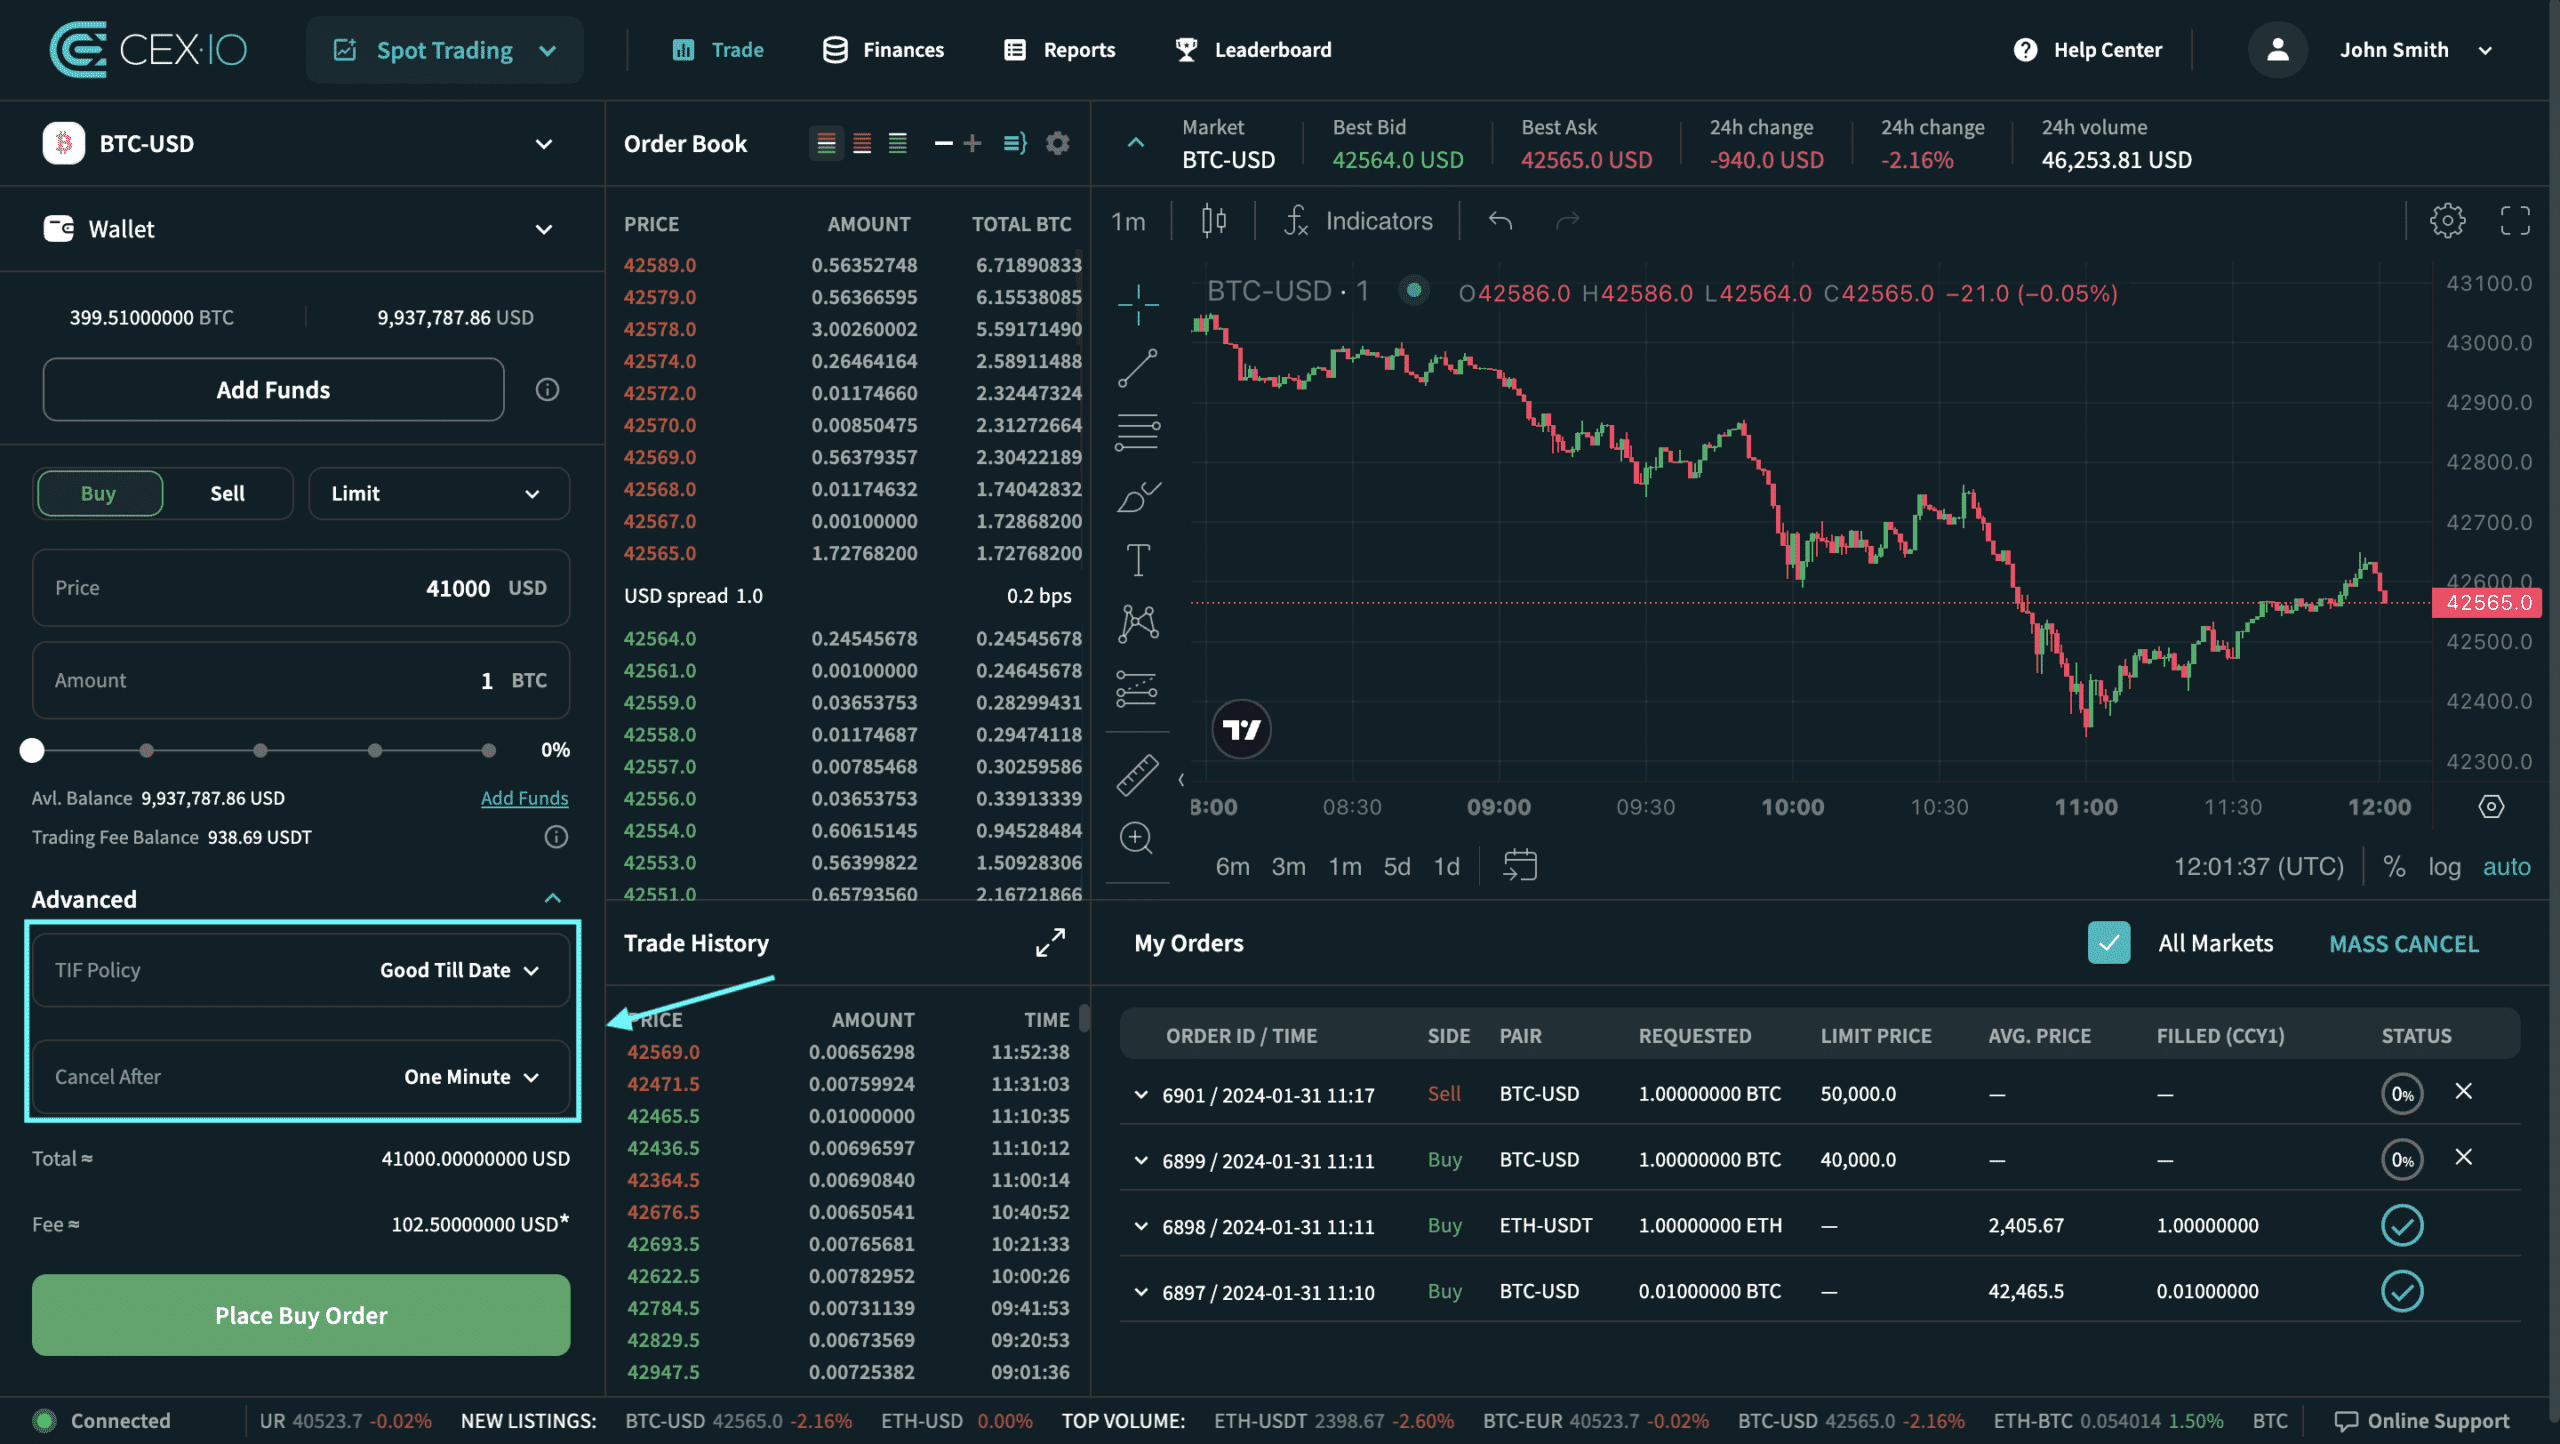This screenshot has width=2560, height=1444.
Task: Expand Trade History panel
Action: 1050,943
